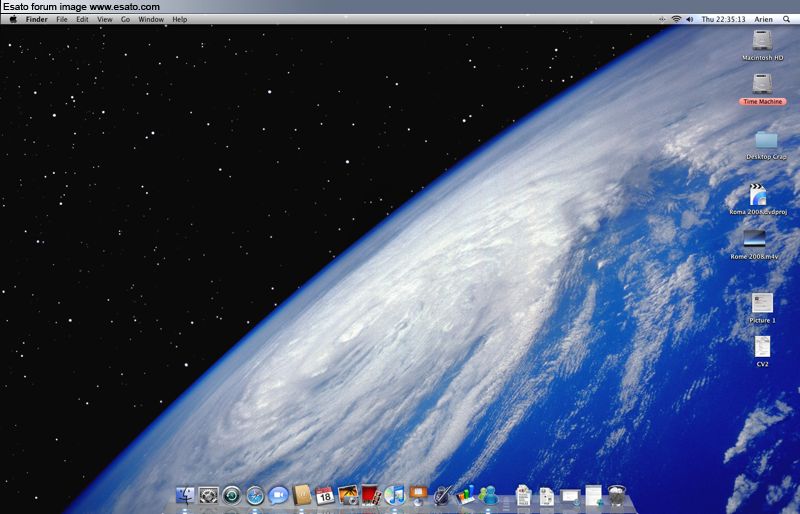800x514 pixels.
Task: Select Rome 2008.m4v video file
Action: point(754,244)
